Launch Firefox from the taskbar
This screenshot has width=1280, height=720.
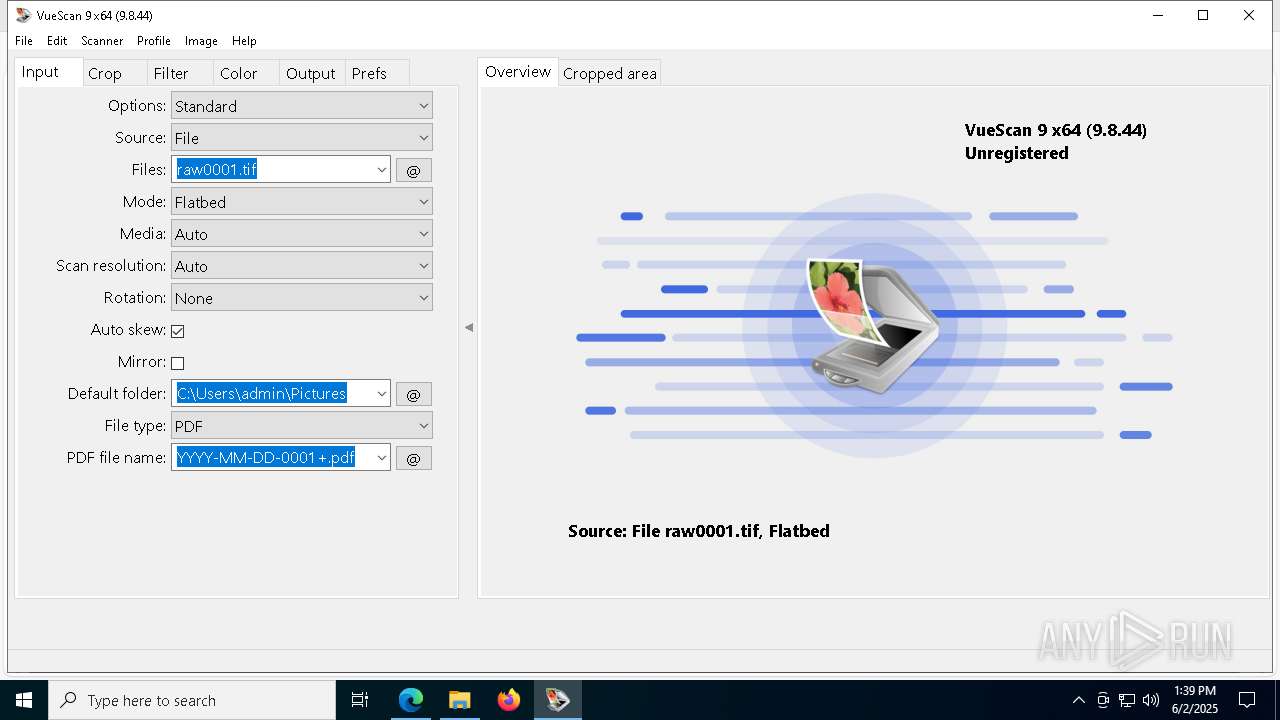[508, 700]
